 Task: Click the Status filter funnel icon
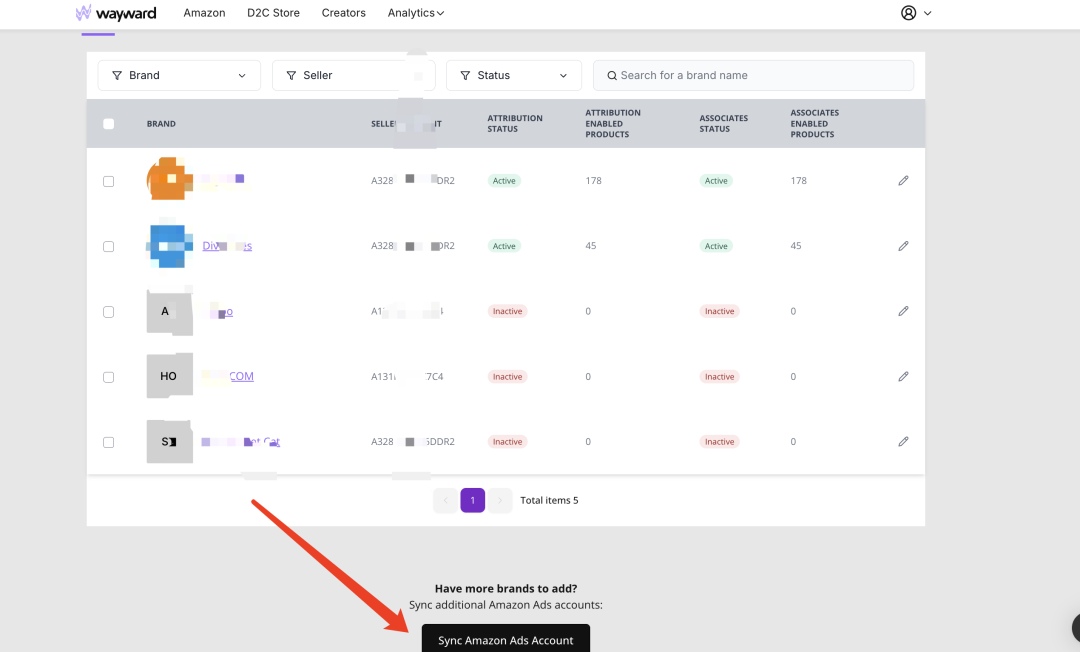pos(466,76)
